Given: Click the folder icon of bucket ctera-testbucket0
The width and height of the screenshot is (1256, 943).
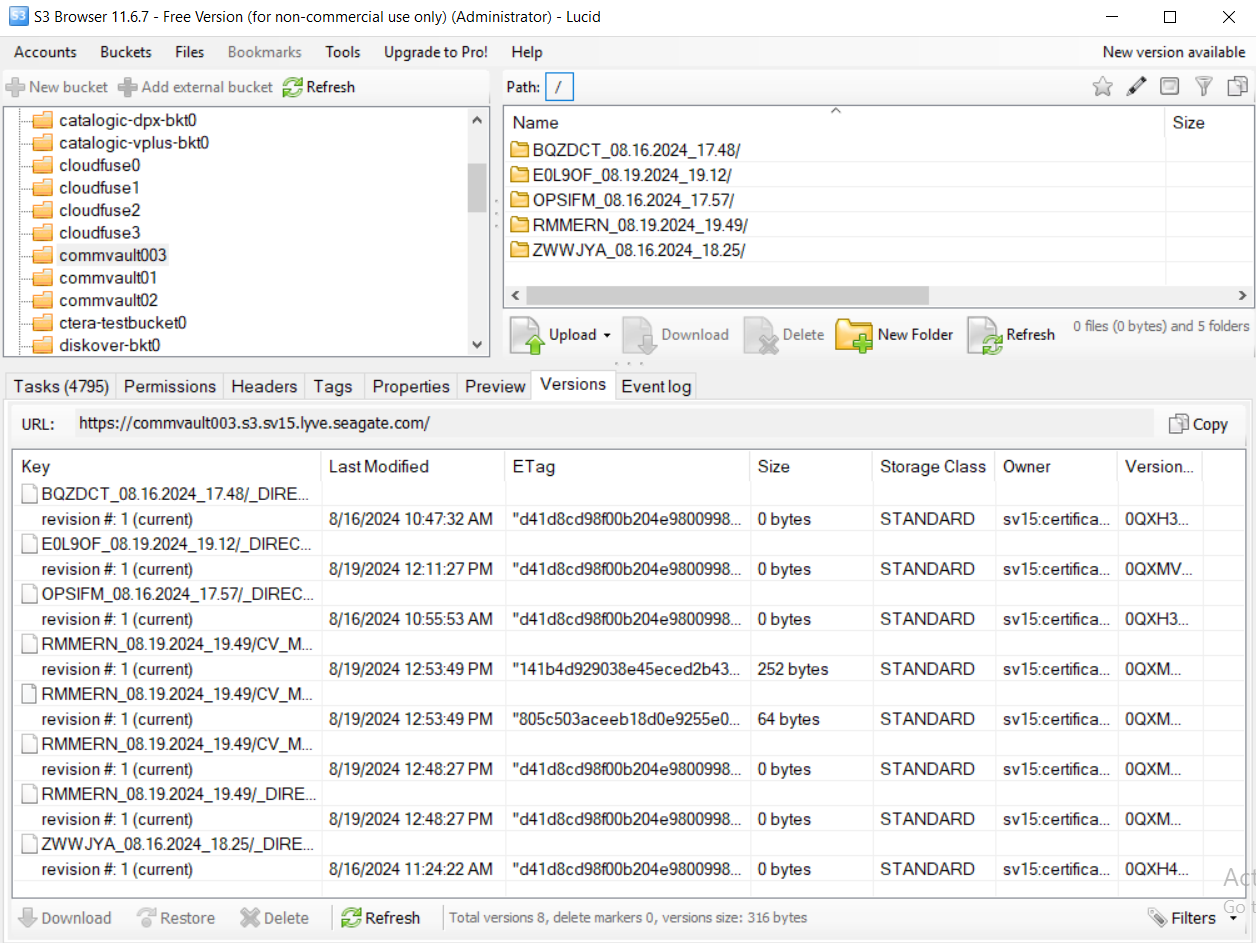Looking at the screenshot, I should [42, 323].
